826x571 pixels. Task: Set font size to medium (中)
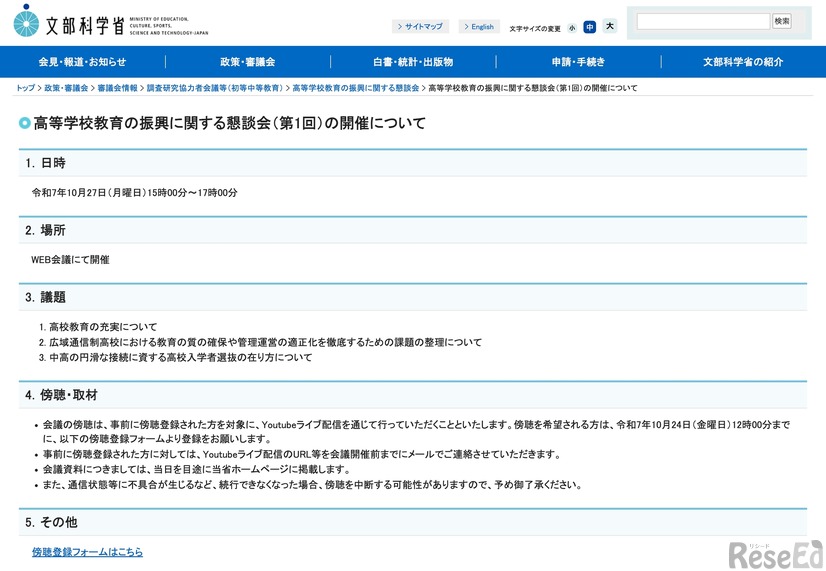click(589, 27)
